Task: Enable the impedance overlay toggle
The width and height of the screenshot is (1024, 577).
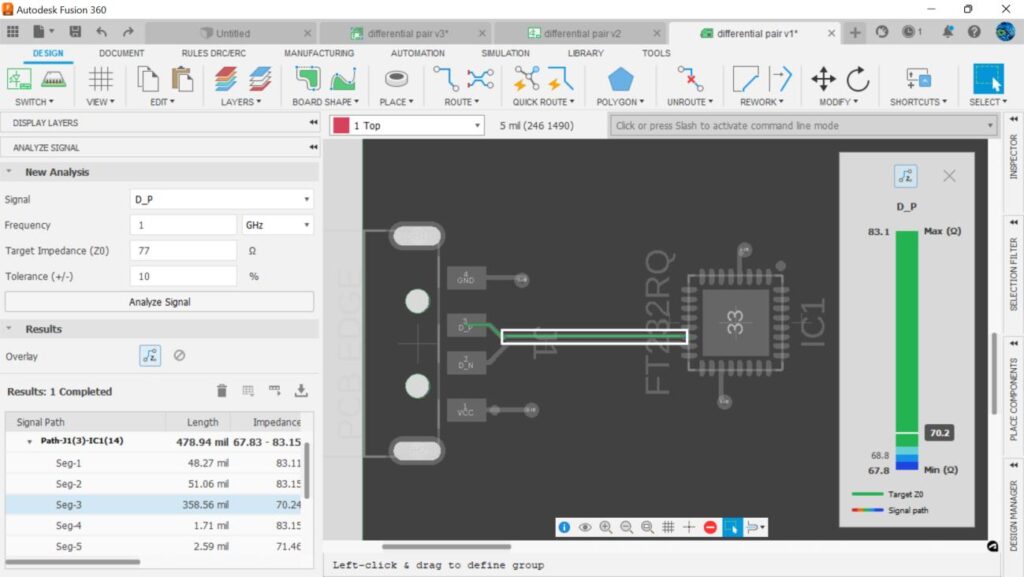Action: click(150, 355)
